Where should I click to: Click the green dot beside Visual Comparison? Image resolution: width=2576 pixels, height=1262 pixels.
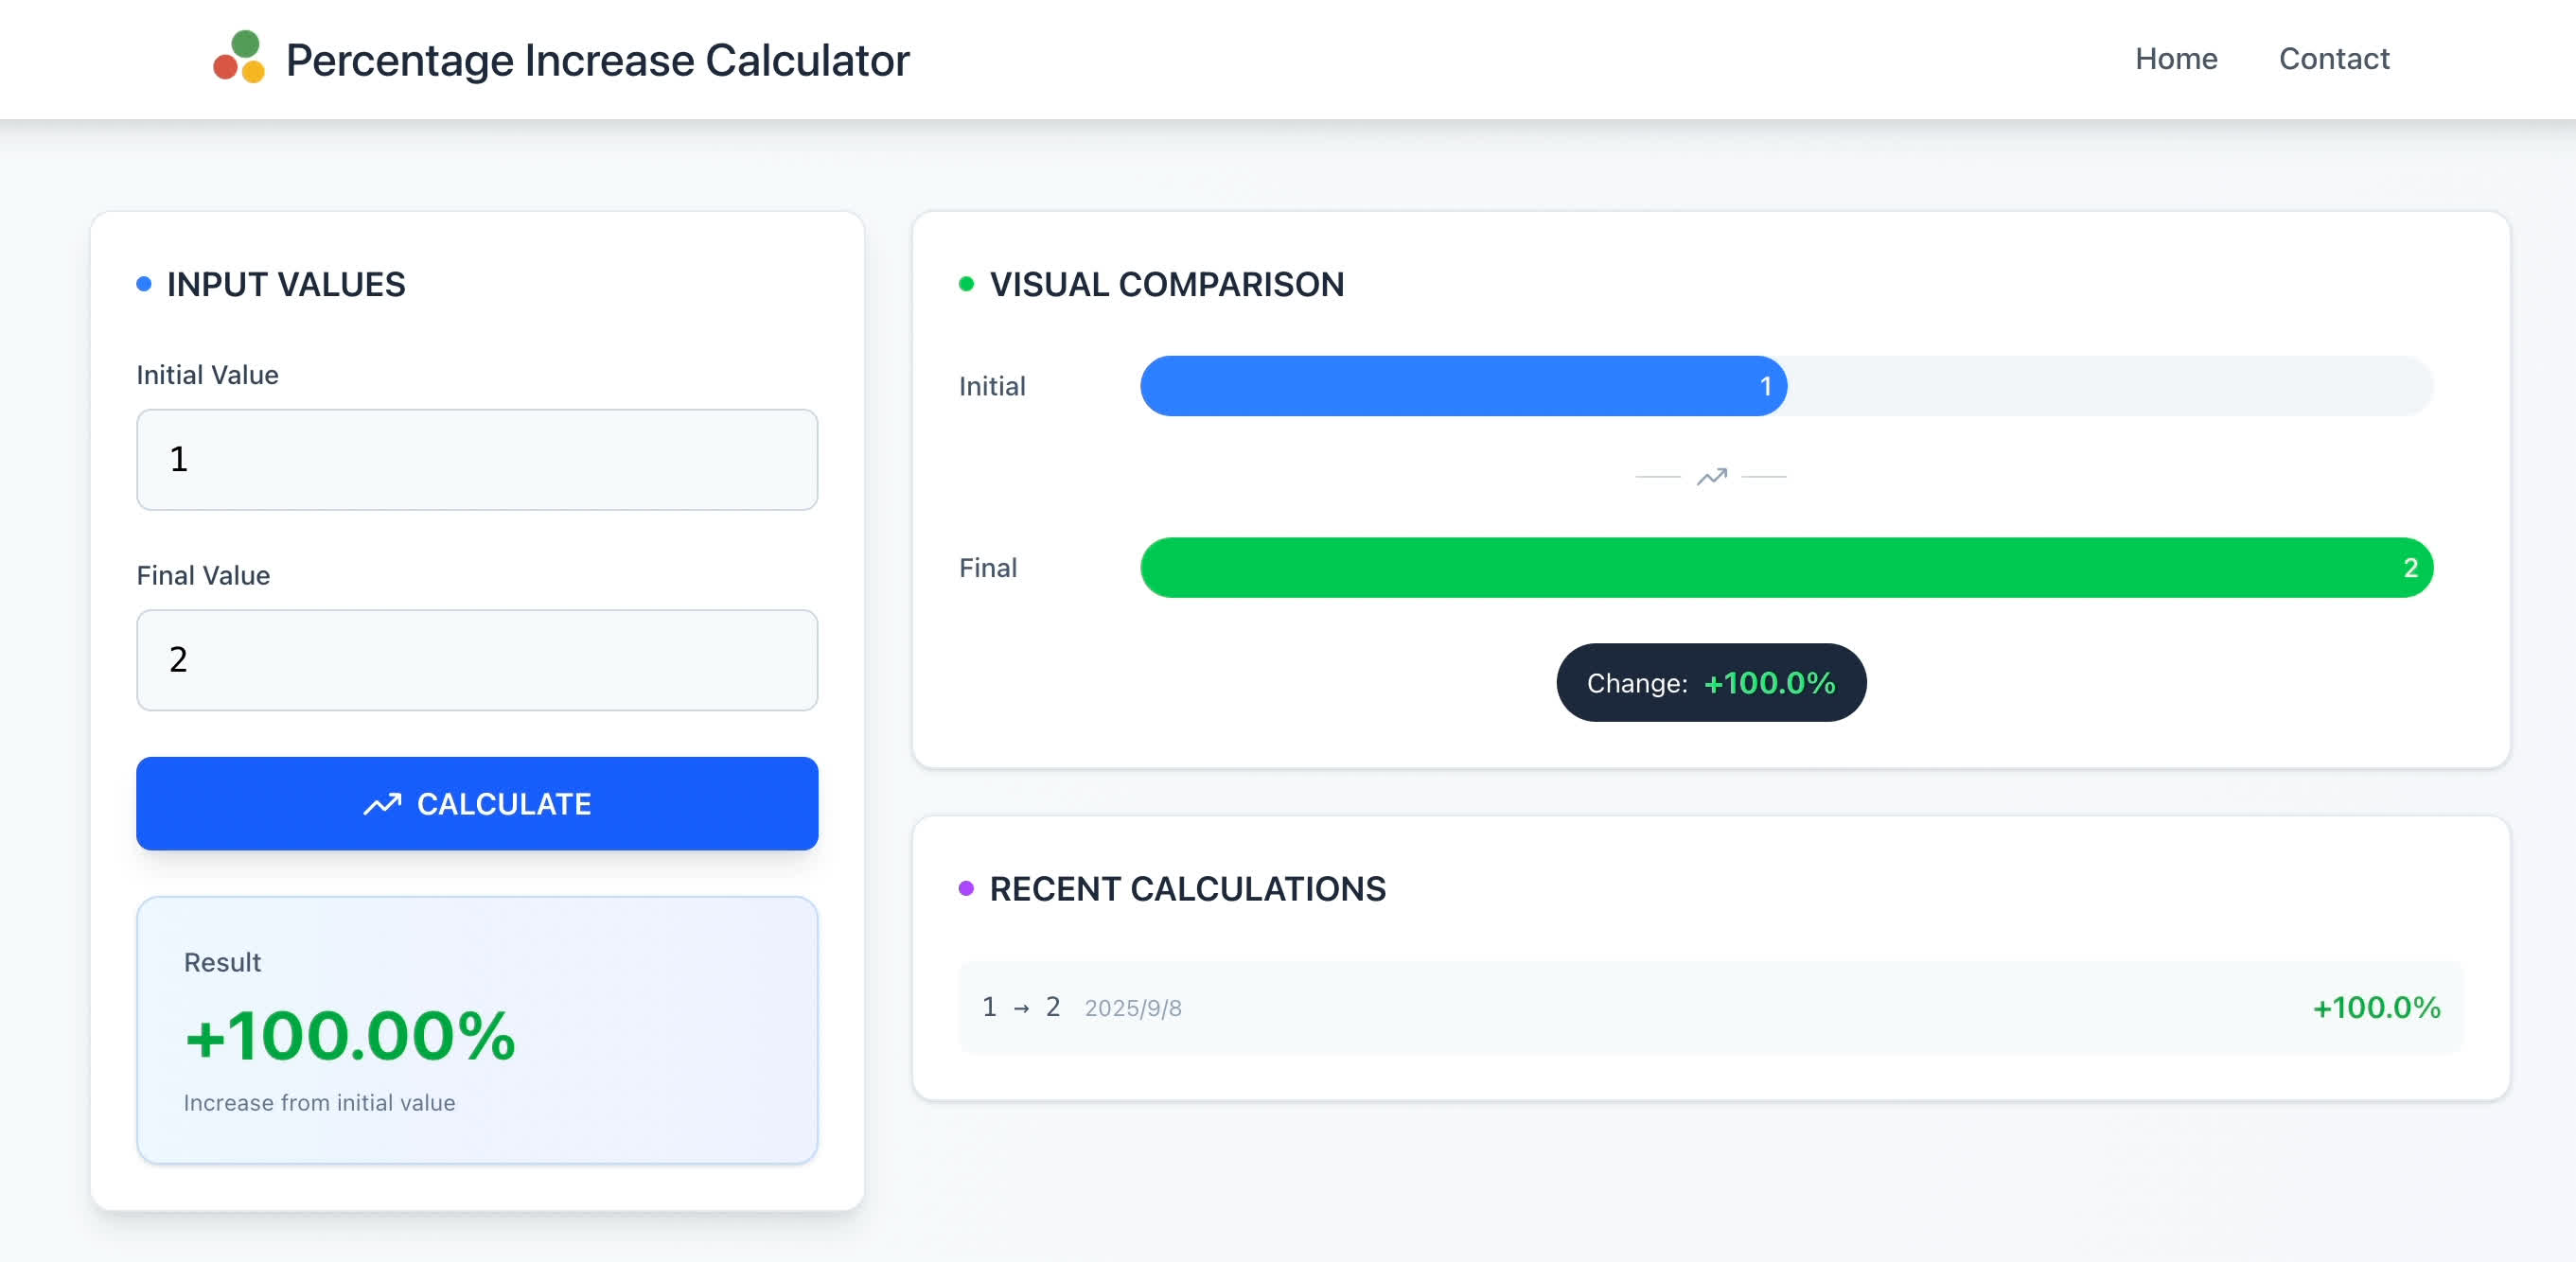(966, 284)
